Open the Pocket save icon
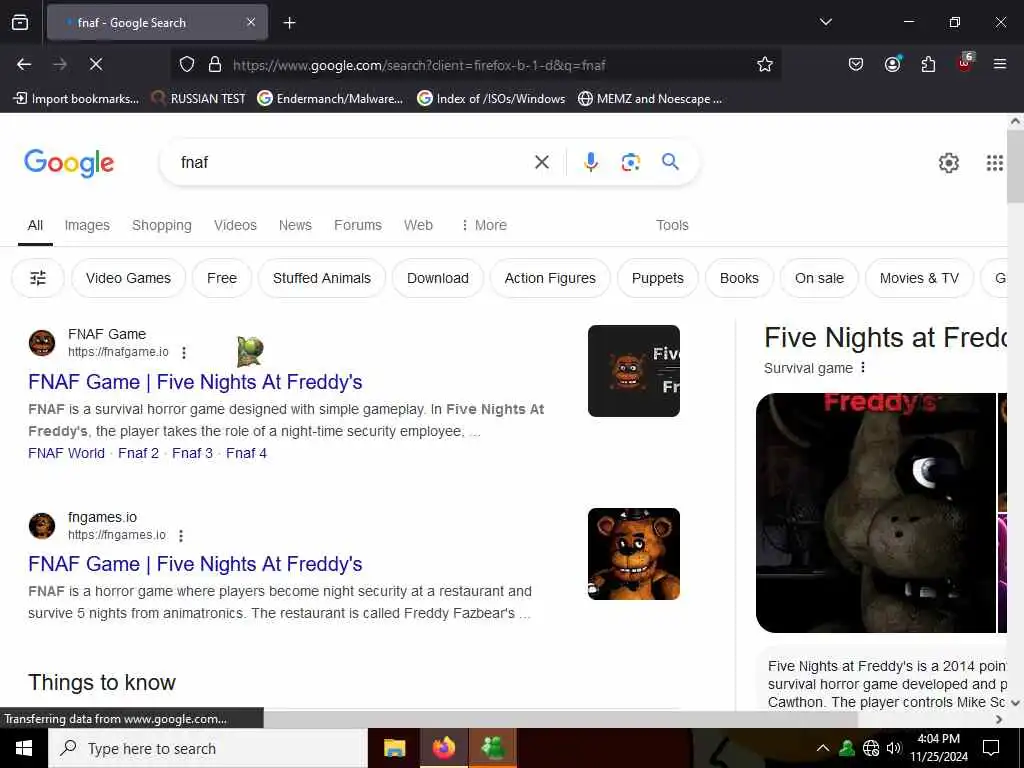This screenshot has height=768, width=1024. click(x=856, y=64)
